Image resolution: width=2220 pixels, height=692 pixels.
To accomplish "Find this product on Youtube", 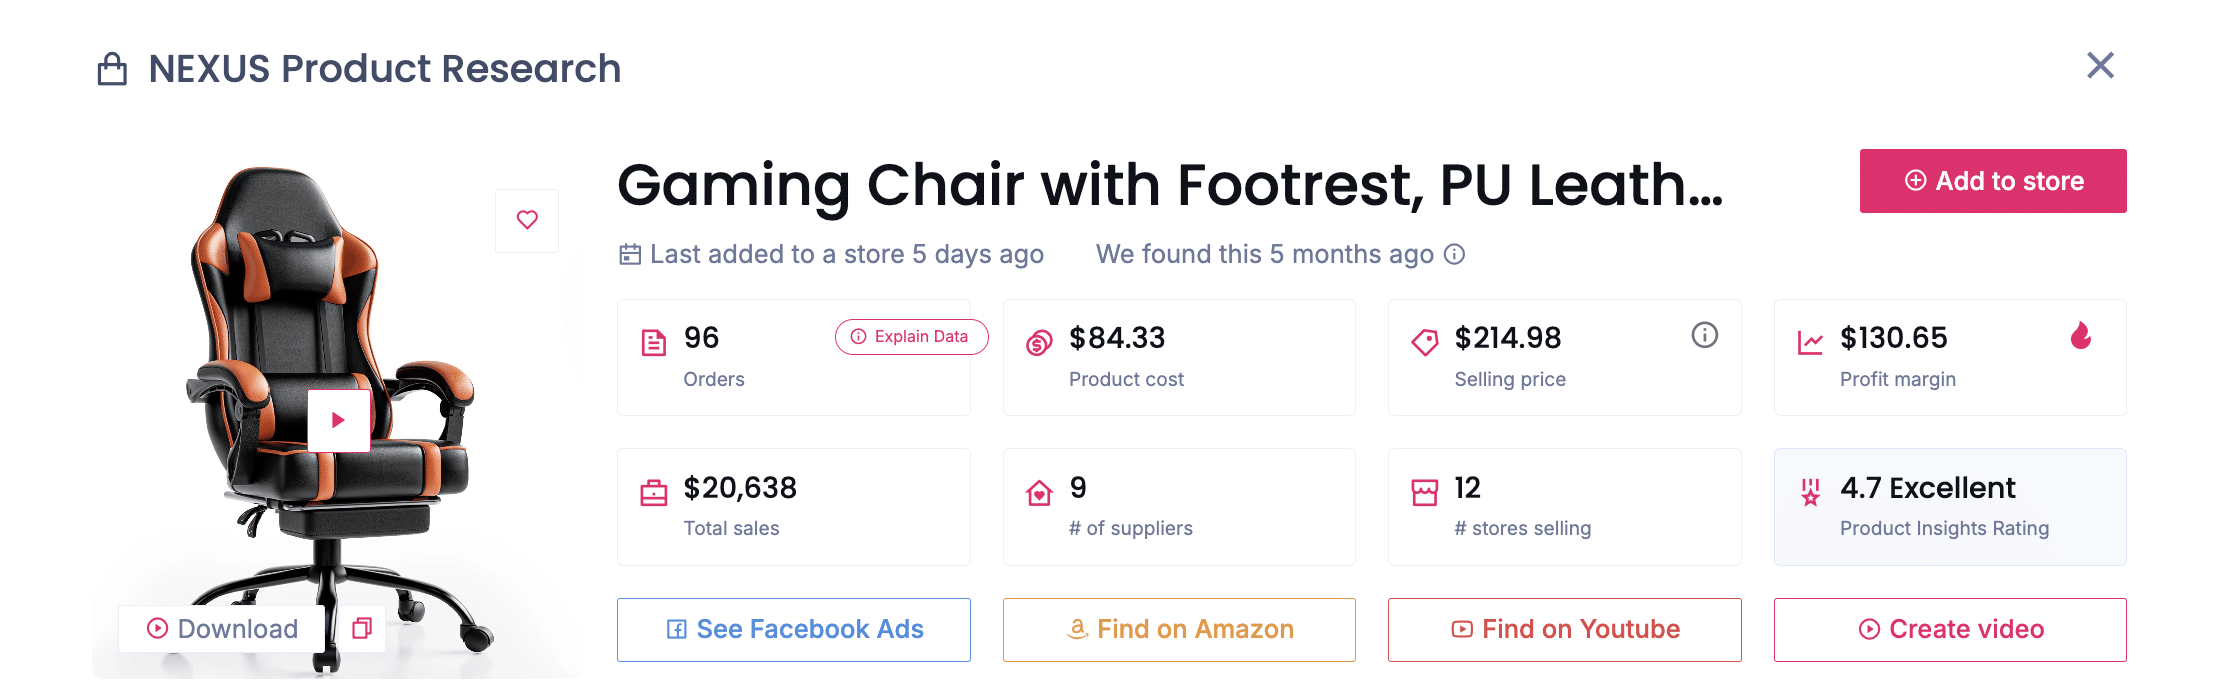I will click(1564, 629).
